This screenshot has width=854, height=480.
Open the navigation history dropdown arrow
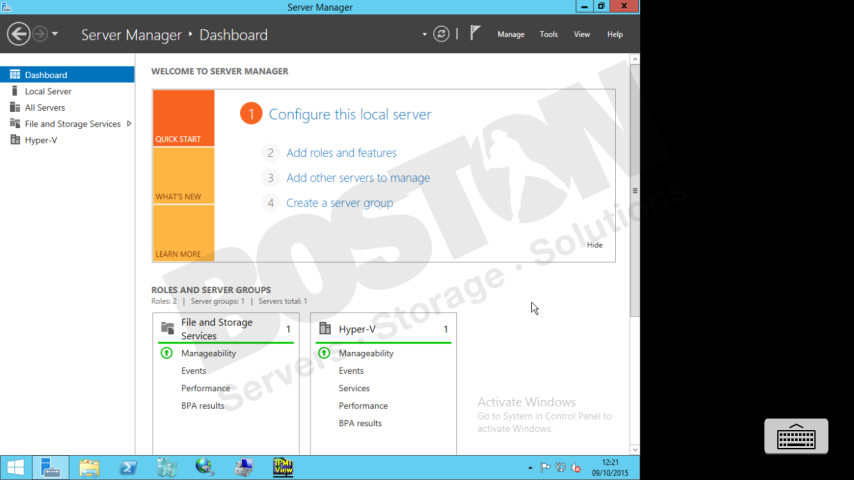(x=55, y=34)
